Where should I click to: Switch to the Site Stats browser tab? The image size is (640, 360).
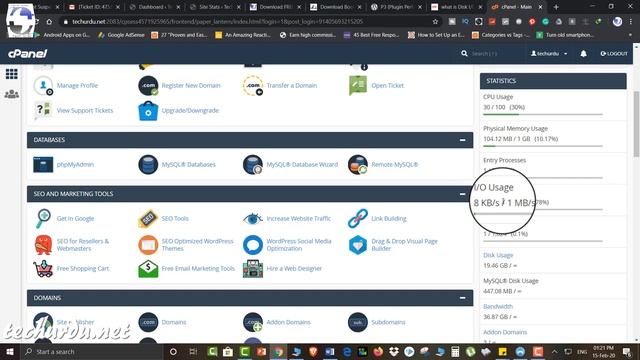216,7
